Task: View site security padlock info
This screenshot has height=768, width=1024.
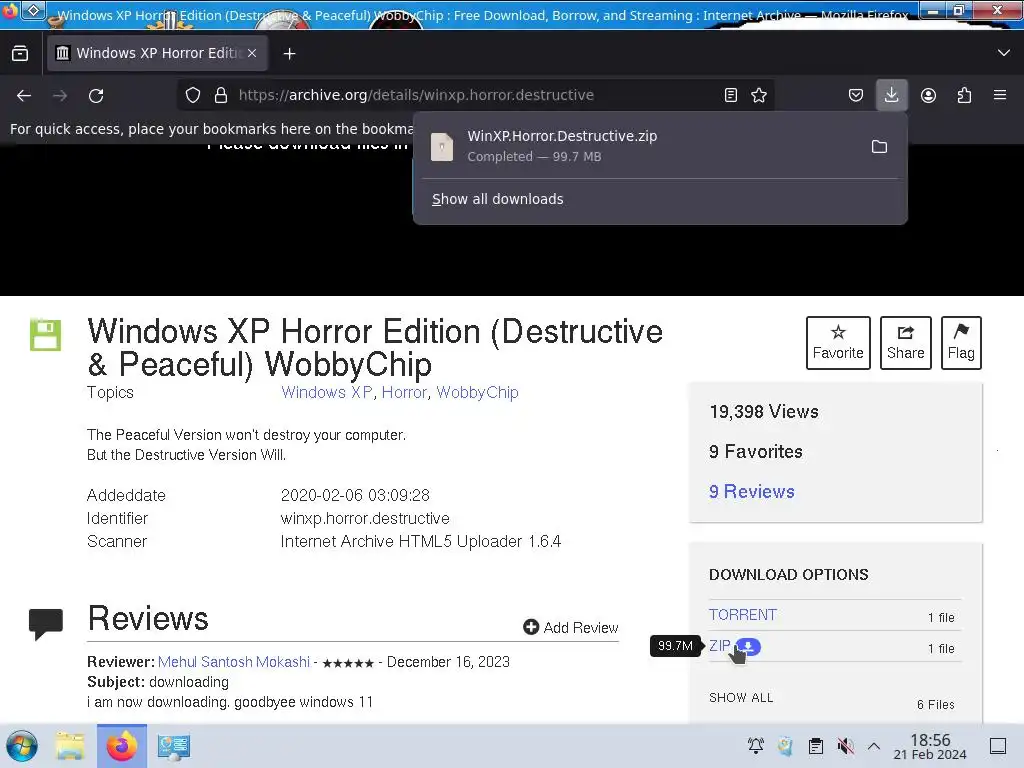Action: click(221, 95)
